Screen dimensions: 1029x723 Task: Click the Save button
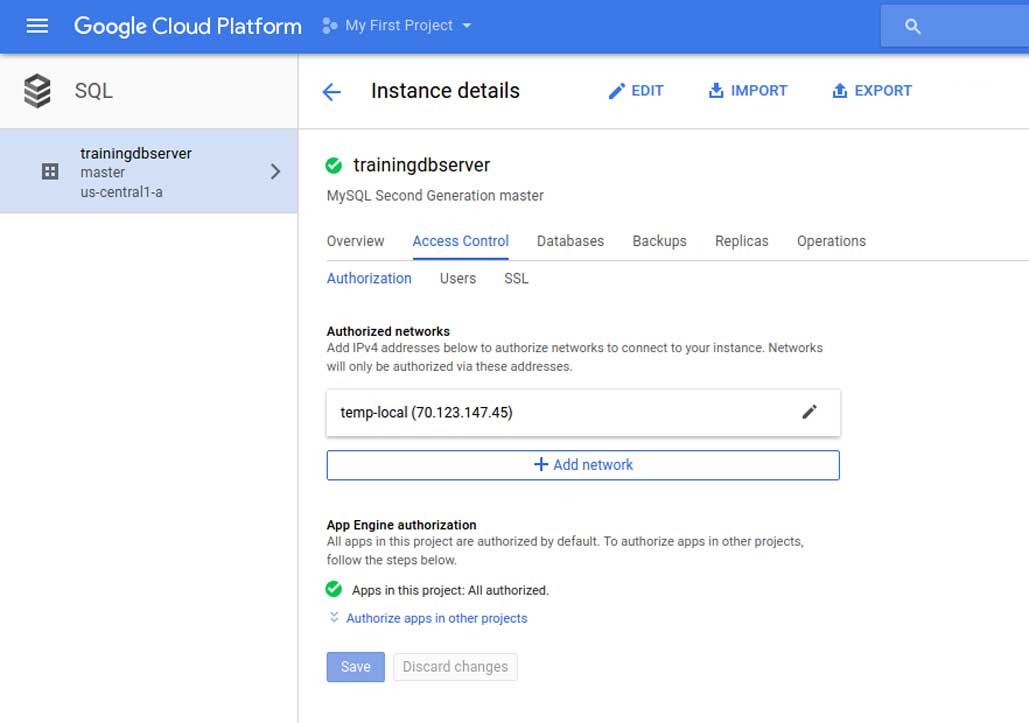356,667
